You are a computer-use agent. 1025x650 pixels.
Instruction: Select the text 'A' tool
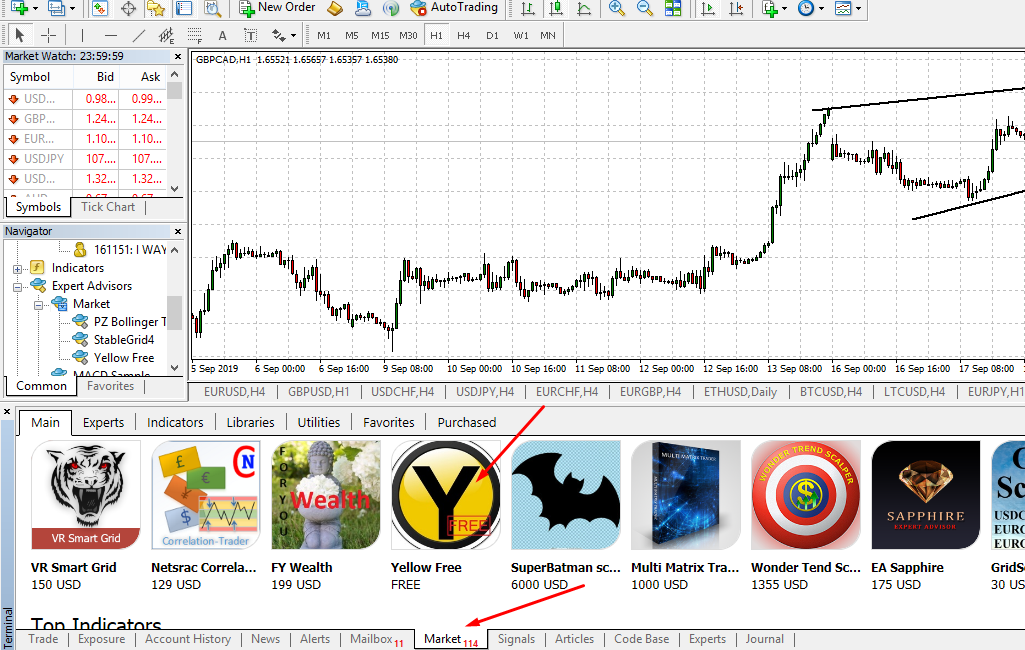(222, 35)
